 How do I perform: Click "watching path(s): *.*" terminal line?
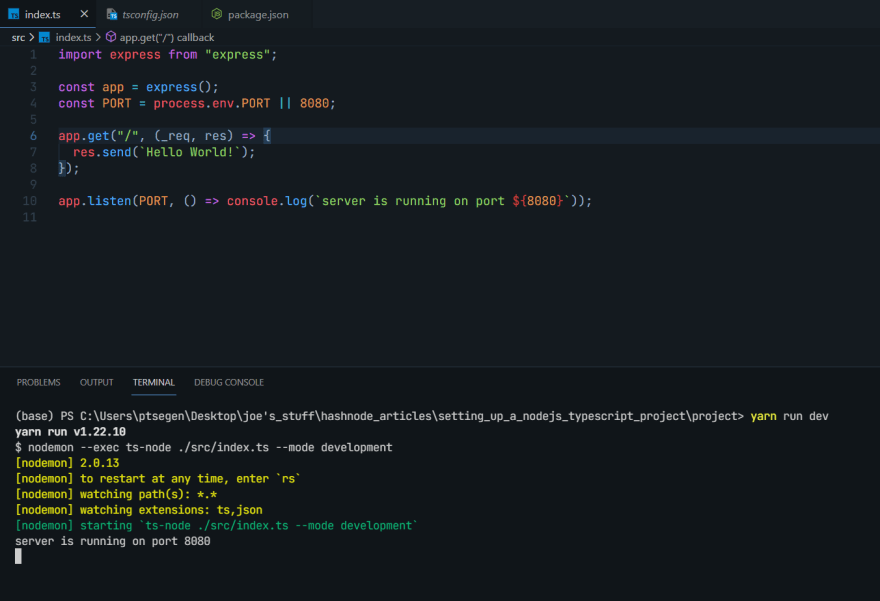(x=116, y=494)
